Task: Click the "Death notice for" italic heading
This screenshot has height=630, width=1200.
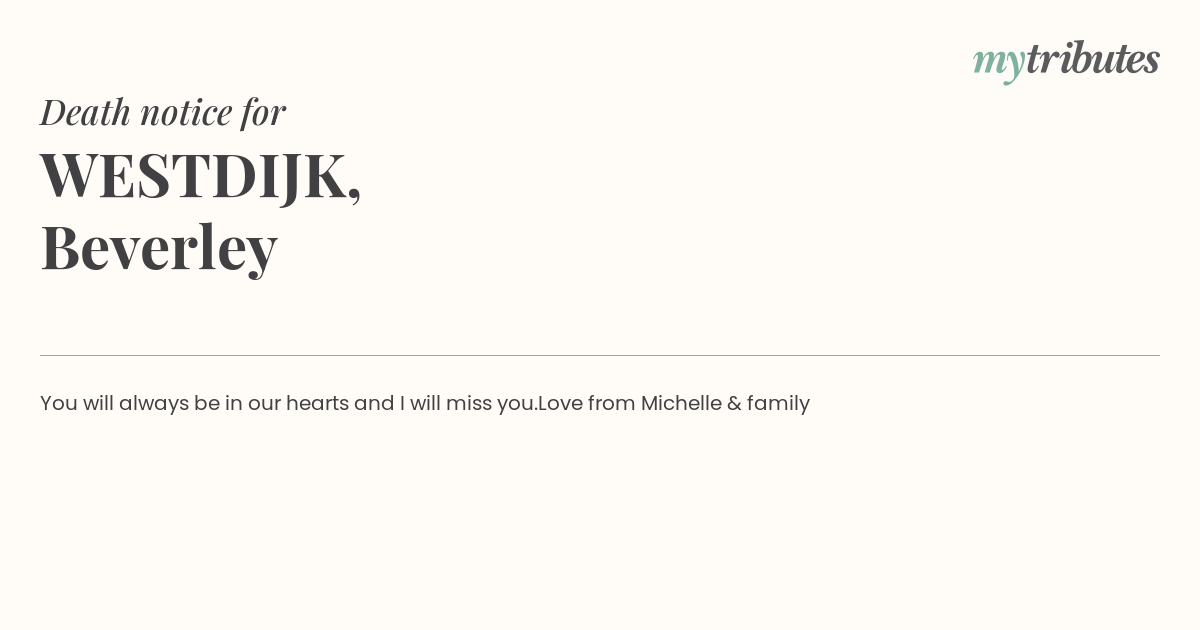Action: [163, 112]
